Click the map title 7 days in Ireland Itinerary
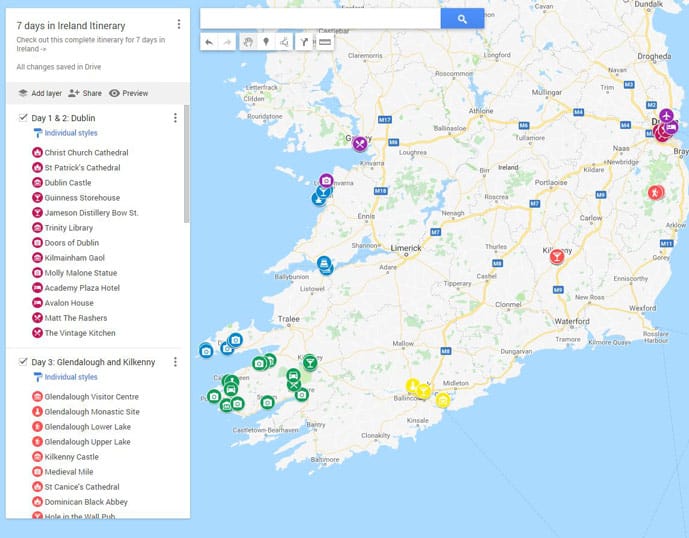 tap(71, 26)
